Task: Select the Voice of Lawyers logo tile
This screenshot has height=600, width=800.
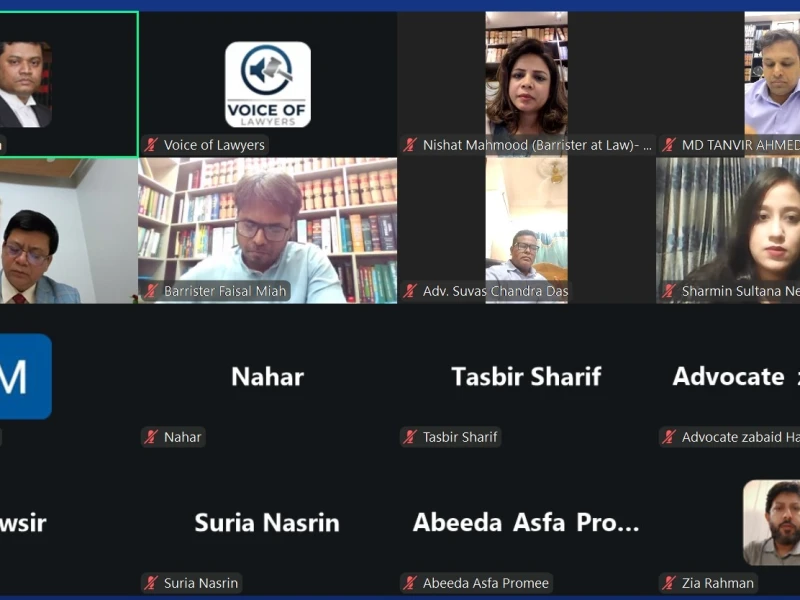Action: click(268, 84)
